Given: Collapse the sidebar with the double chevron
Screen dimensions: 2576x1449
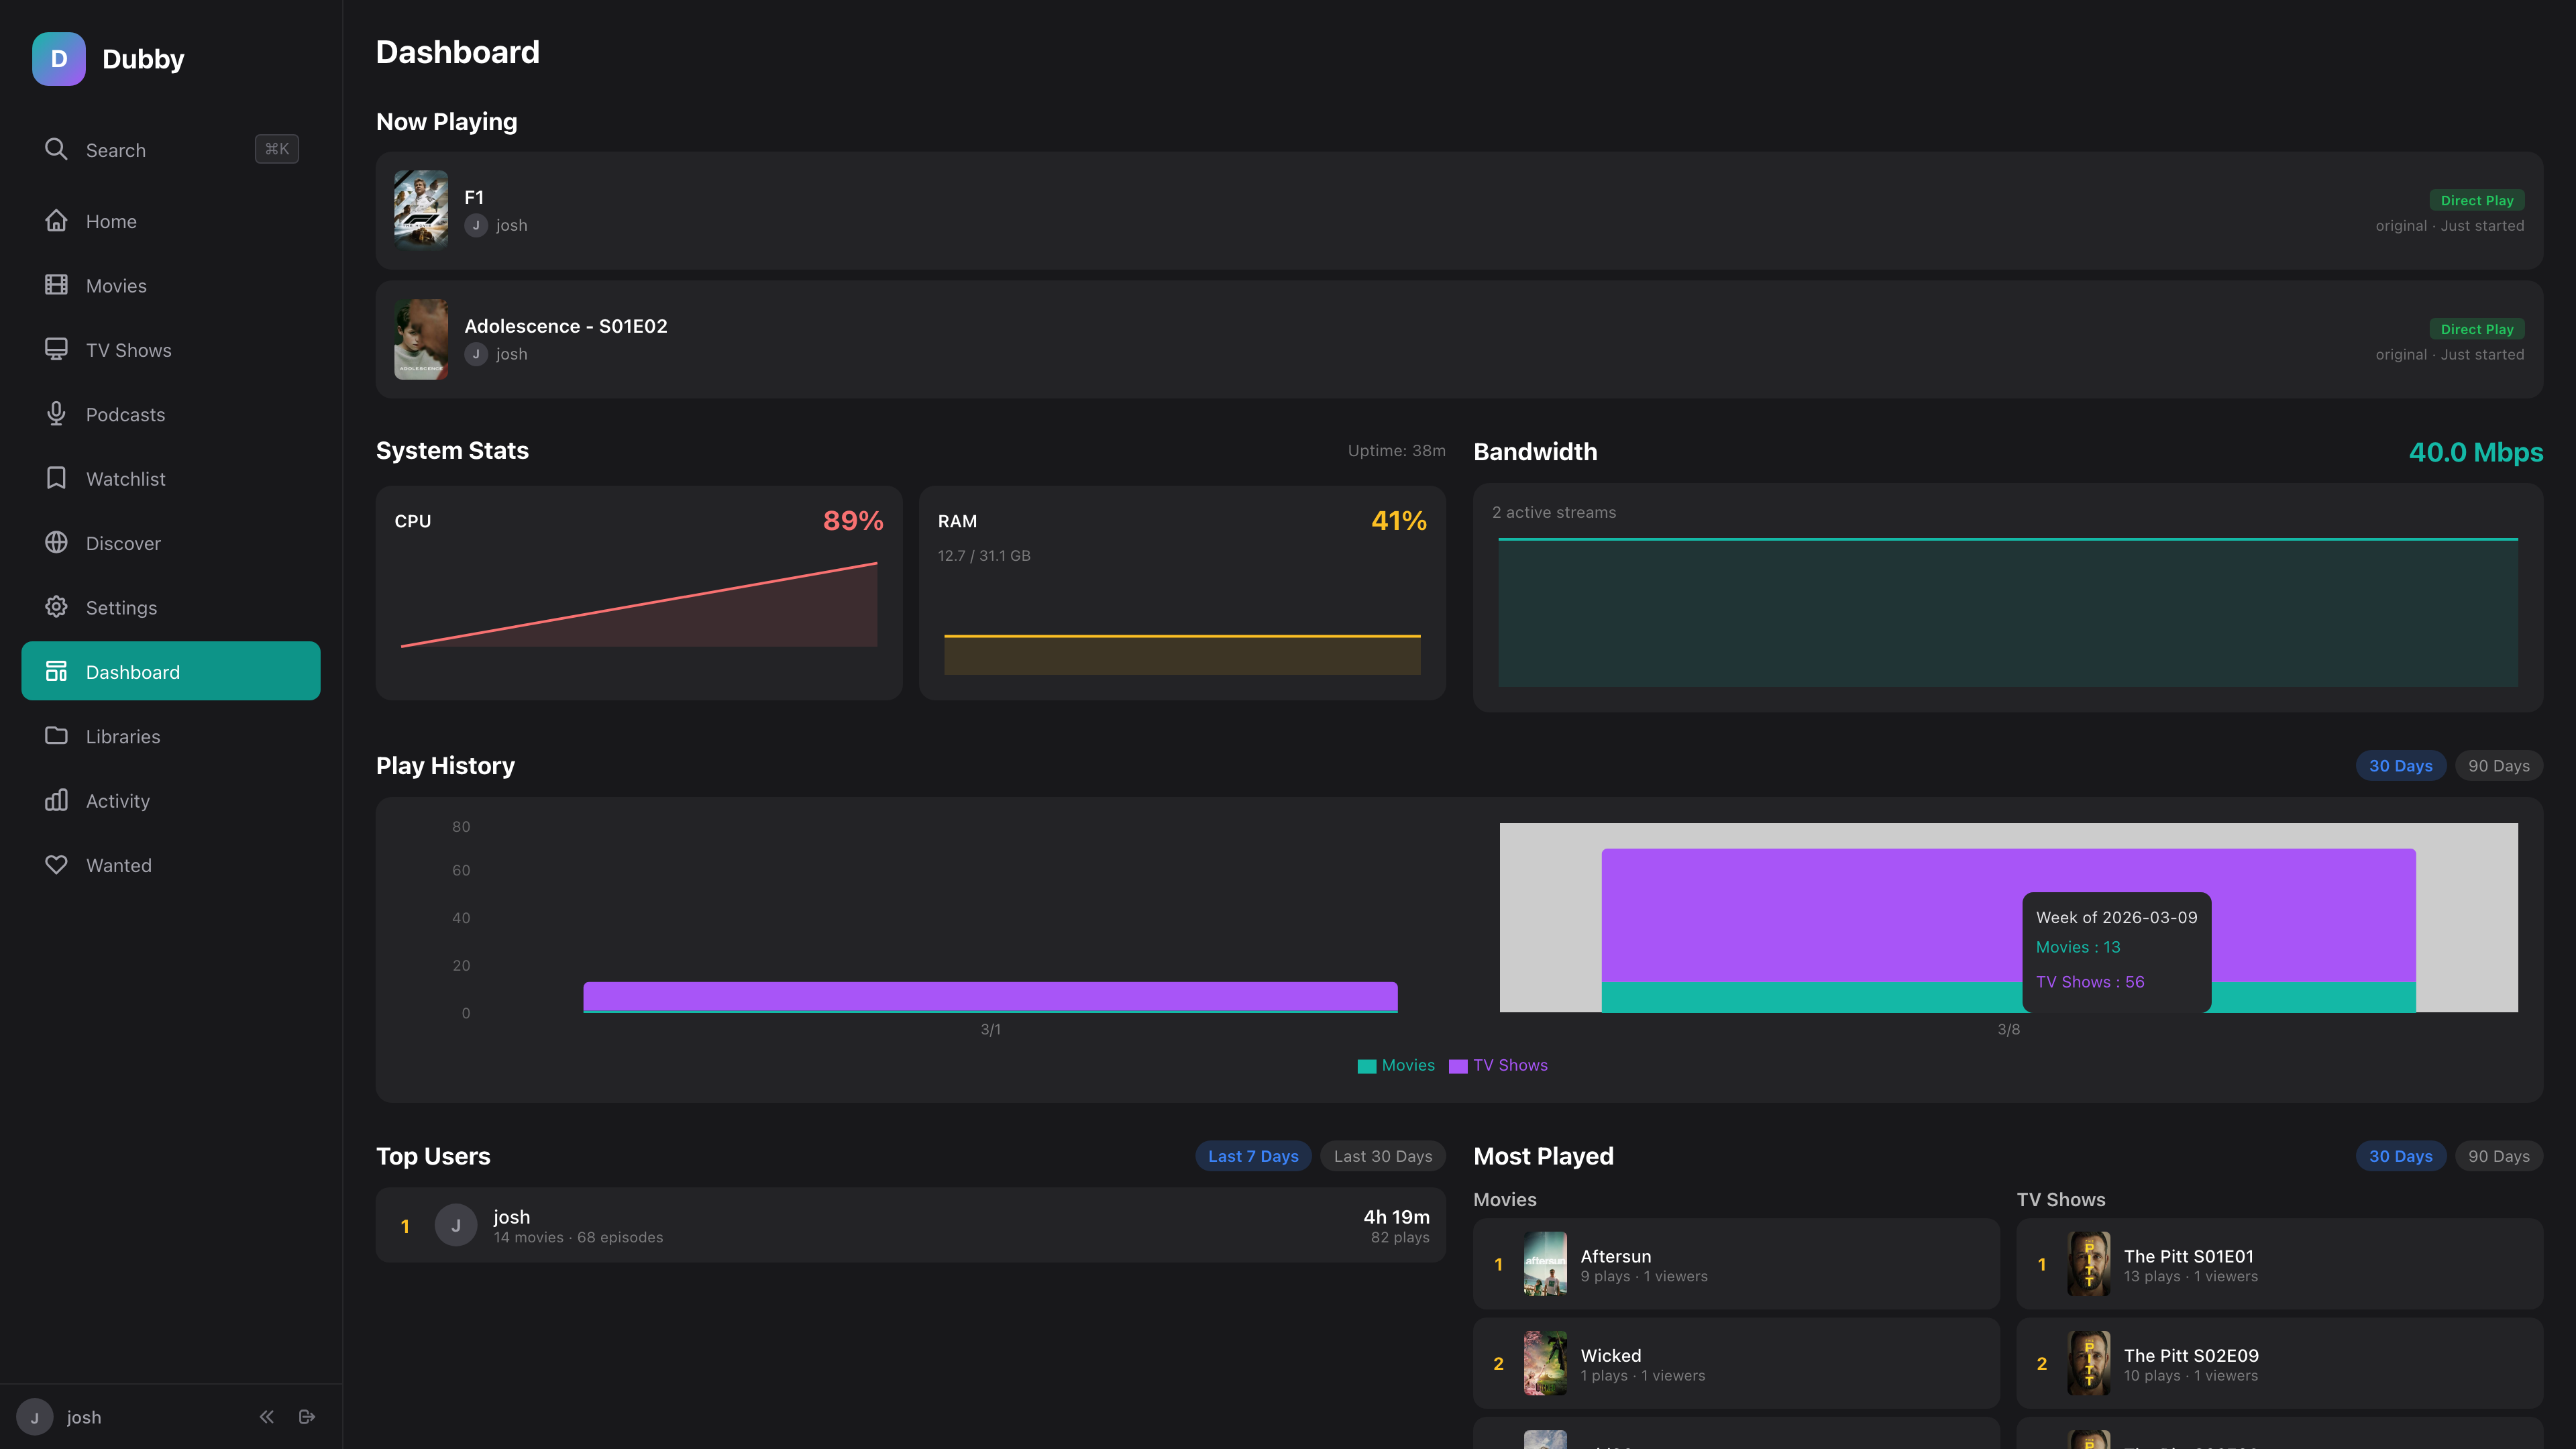Looking at the screenshot, I should (x=266, y=1416).
